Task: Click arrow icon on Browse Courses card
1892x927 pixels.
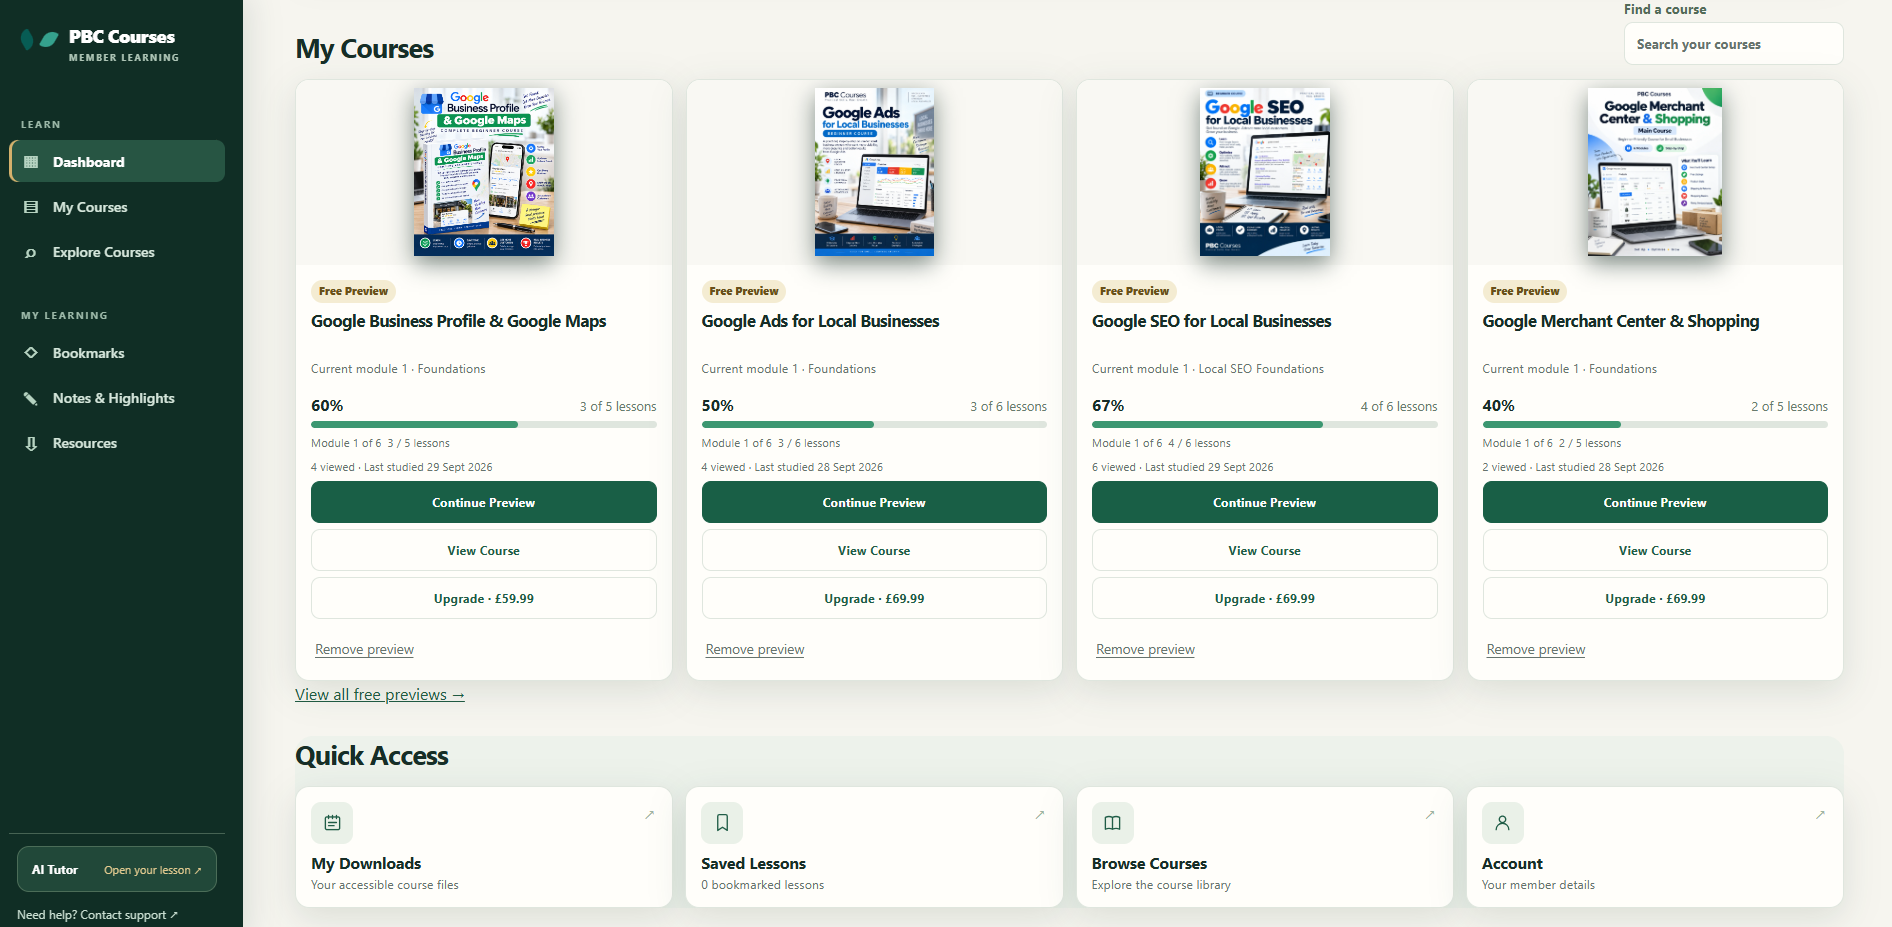Action: [1430, 815]
